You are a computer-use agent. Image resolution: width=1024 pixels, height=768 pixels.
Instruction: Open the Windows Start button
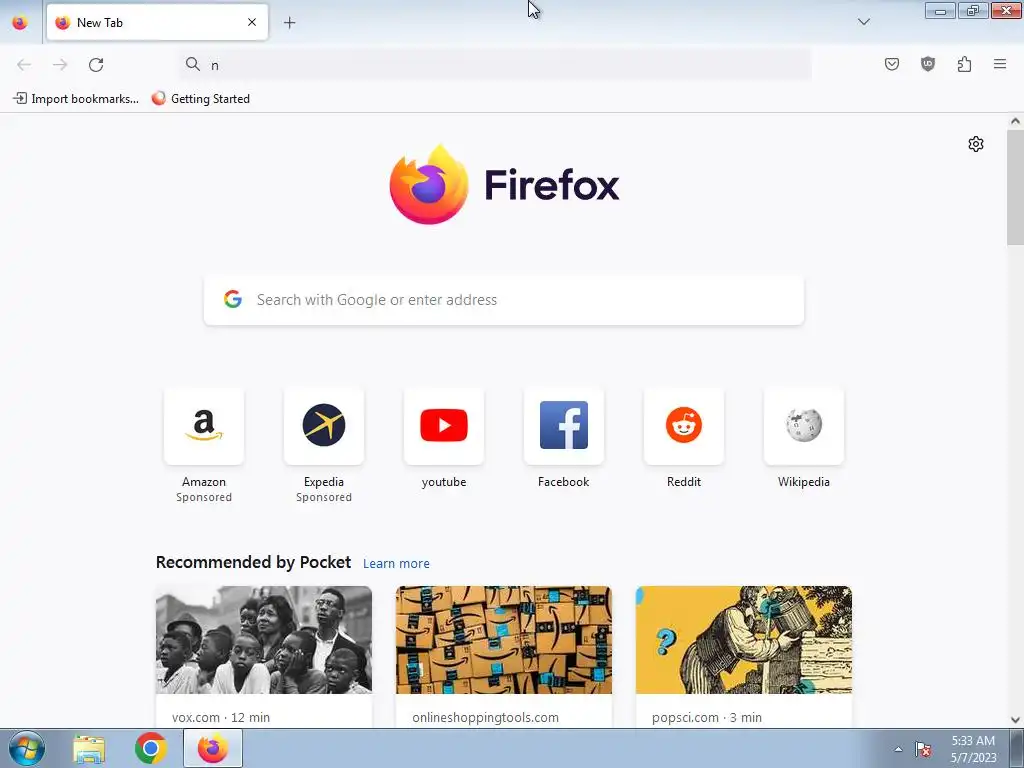25,748
